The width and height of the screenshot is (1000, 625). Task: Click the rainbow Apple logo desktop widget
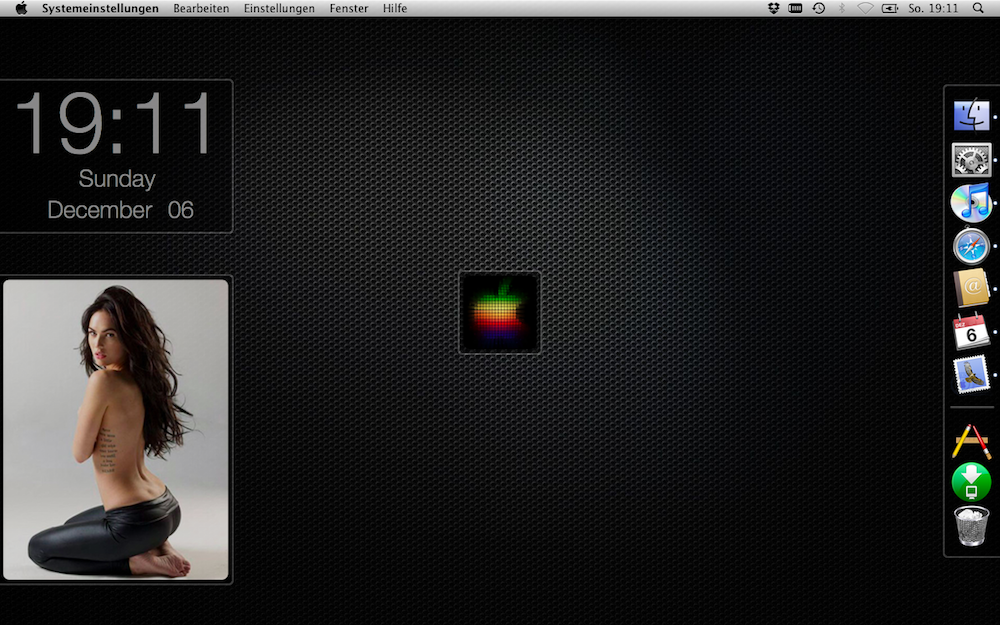[x=499, y=312]
